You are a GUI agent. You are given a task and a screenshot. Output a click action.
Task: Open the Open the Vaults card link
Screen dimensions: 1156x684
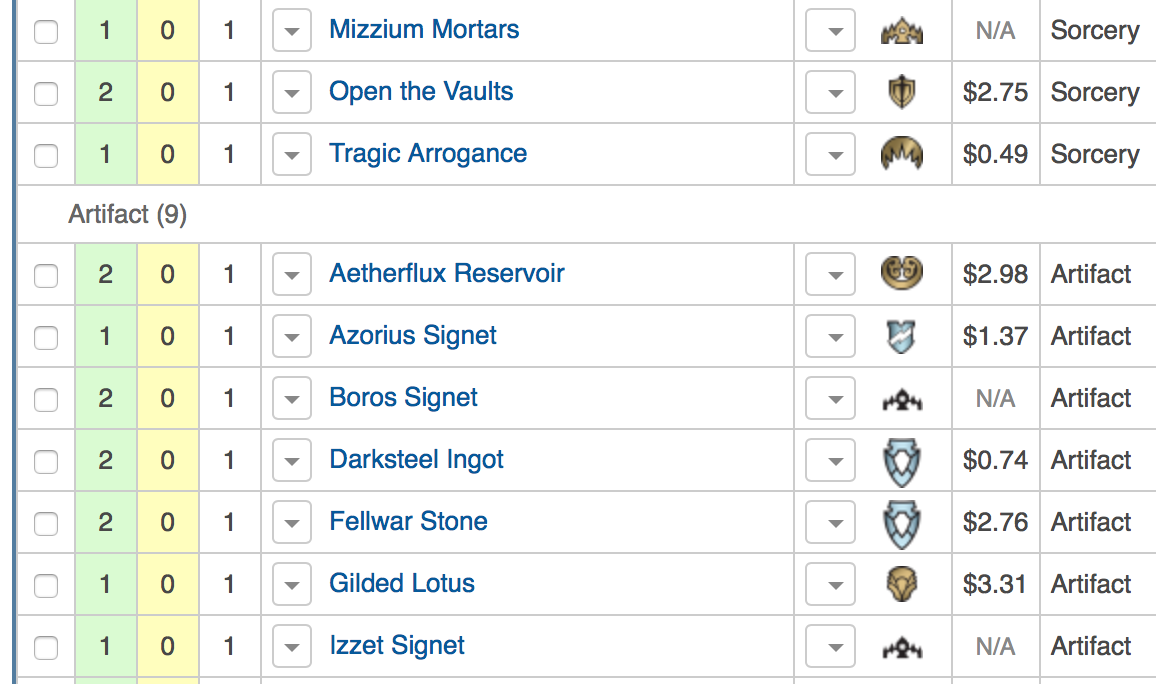(421, 91)
